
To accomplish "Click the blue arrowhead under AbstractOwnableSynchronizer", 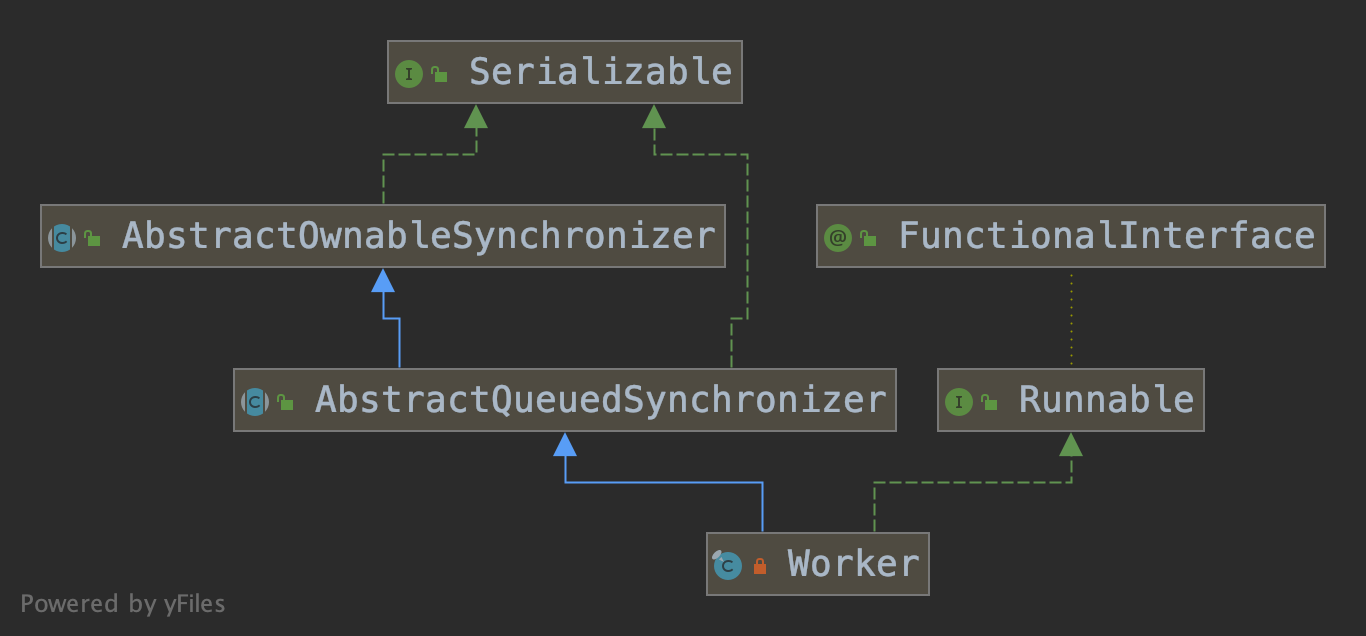I will tap(383, 281).
